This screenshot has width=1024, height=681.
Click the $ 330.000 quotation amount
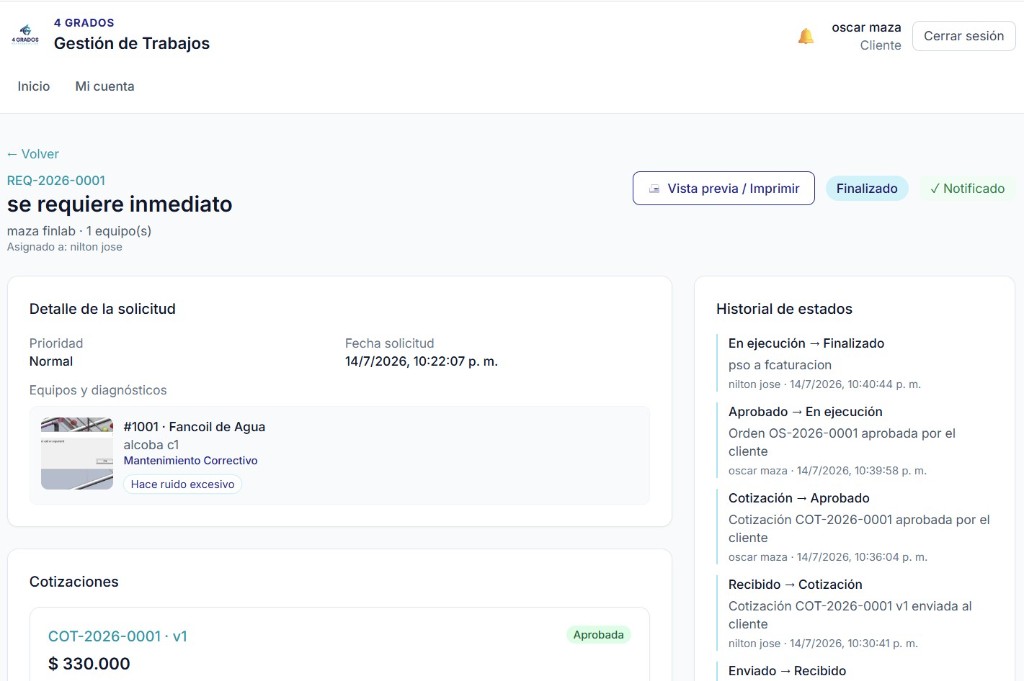click(89, 663)
